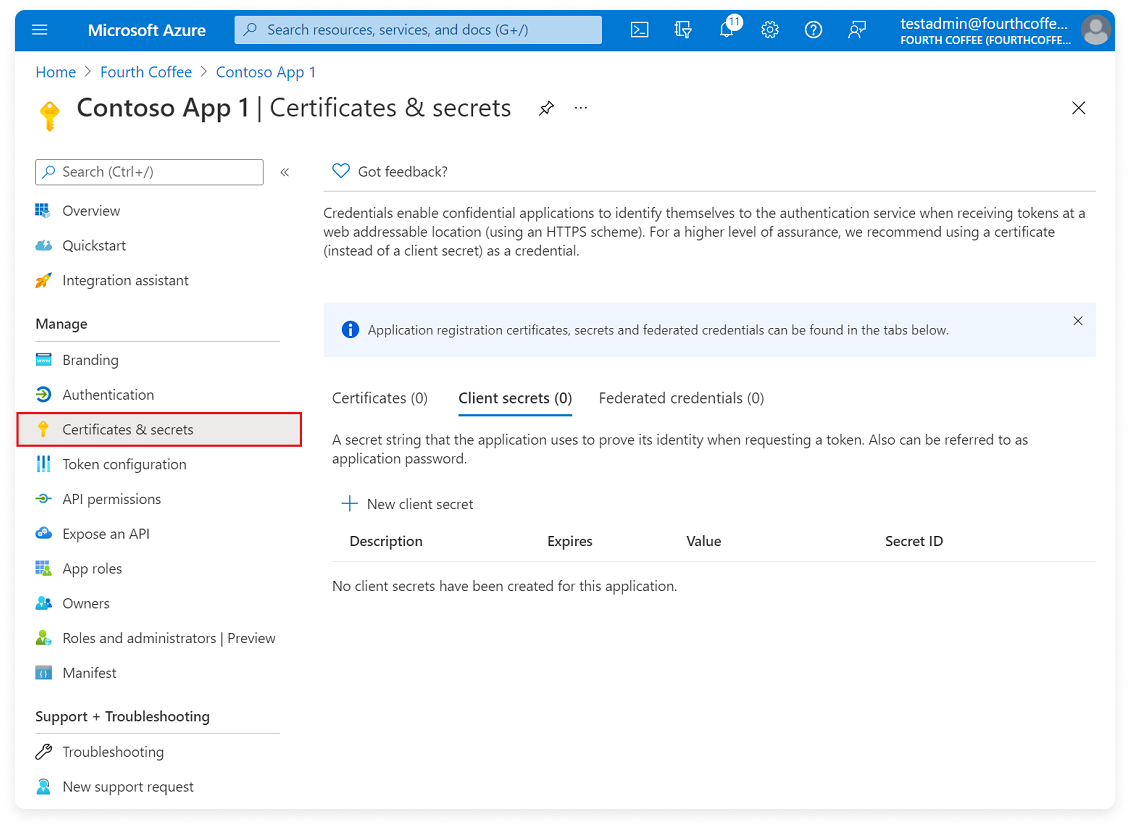Open the hamburger portal menu

point(40,30)
